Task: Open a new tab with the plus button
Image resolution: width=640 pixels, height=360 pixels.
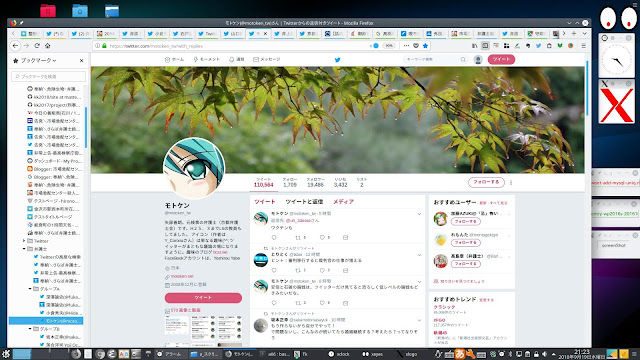Action: (574, 33)
